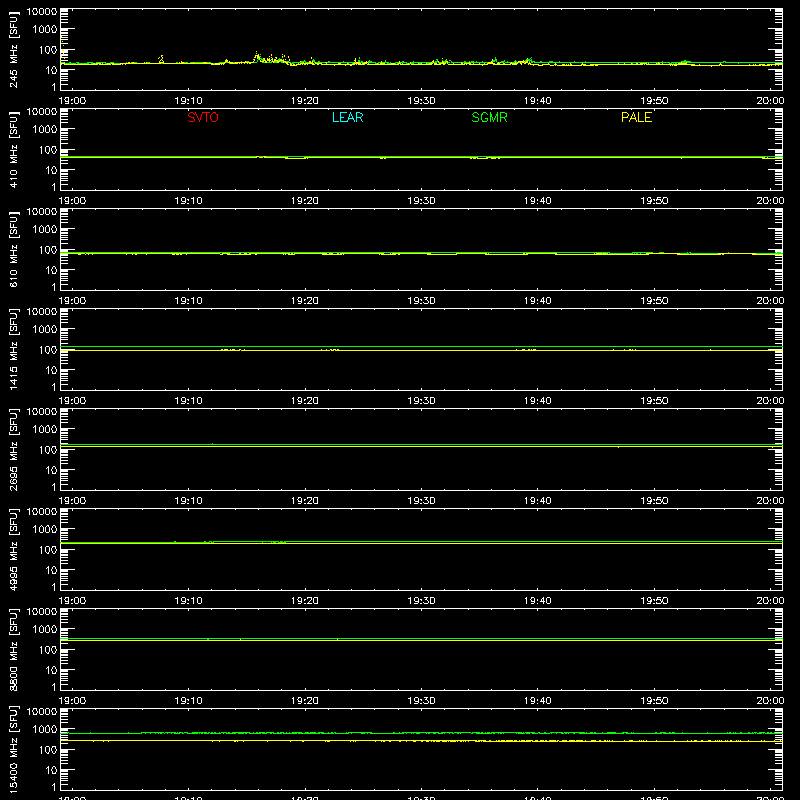
Task: Click 19:30 time label under 8800 MHz plot
Action: click(421, 701)
